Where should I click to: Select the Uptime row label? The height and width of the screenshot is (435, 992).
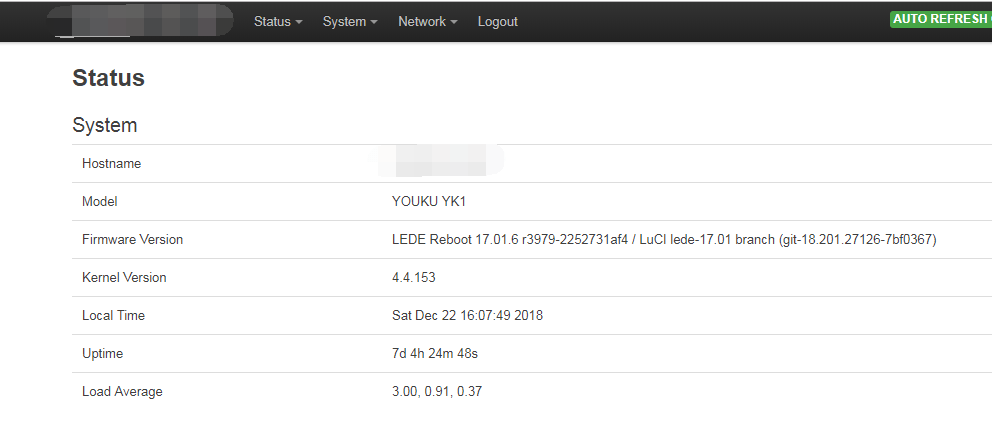[102, 354]
